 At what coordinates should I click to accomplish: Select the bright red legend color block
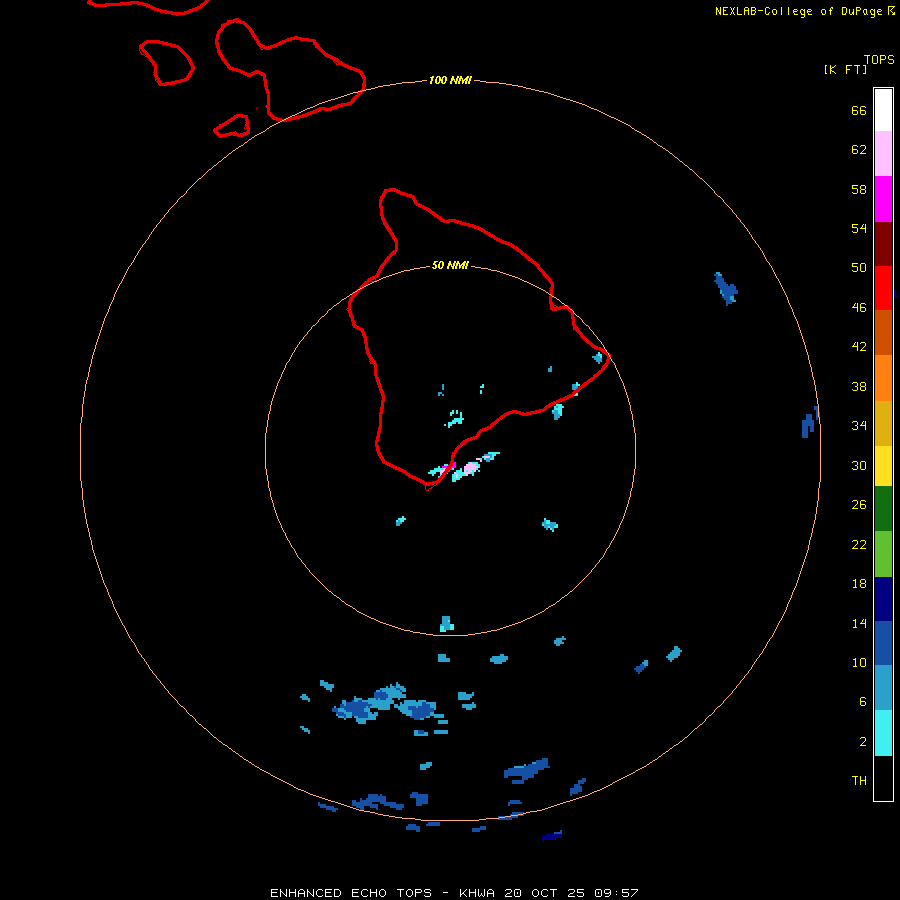[x=883, y=288]
